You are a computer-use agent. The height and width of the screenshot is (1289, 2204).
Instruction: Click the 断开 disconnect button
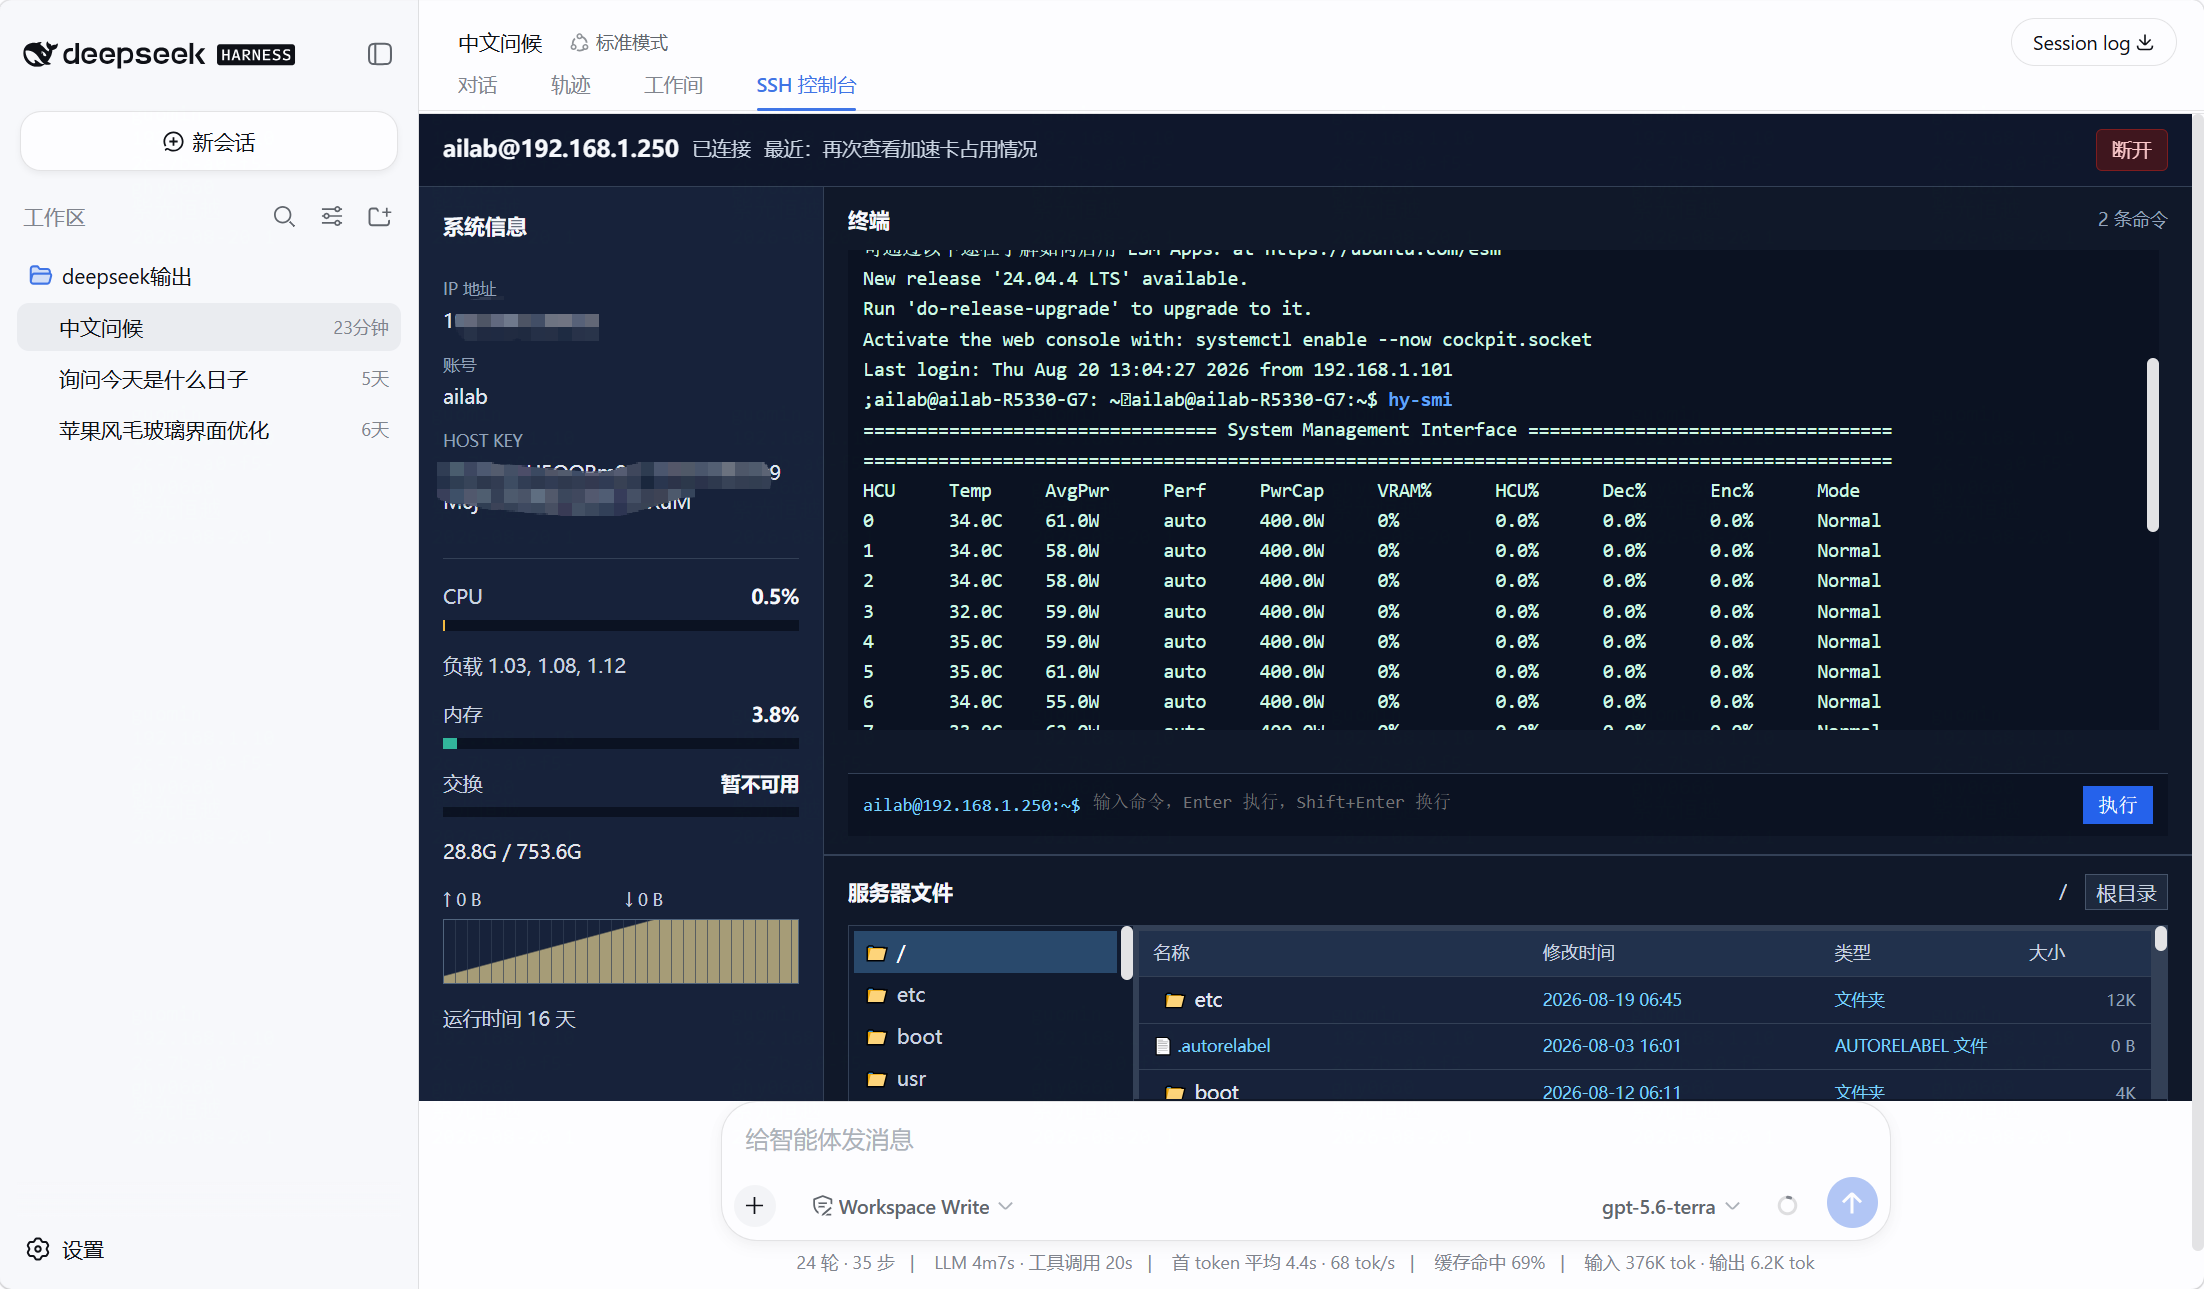(x=2131, y=150)
